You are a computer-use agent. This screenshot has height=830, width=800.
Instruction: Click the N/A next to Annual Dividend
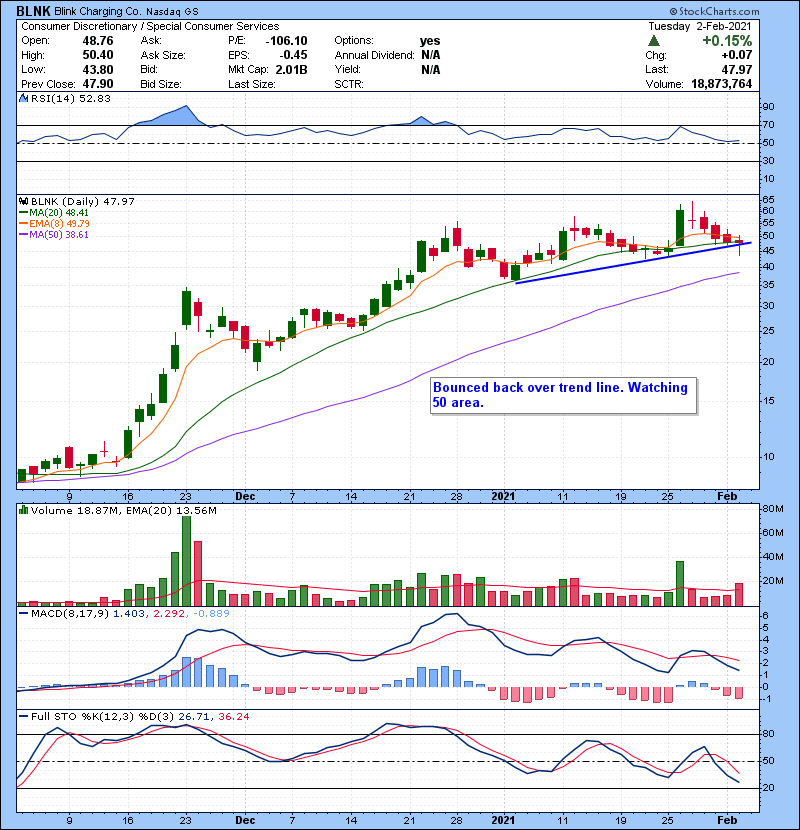(x=430, y=55)
